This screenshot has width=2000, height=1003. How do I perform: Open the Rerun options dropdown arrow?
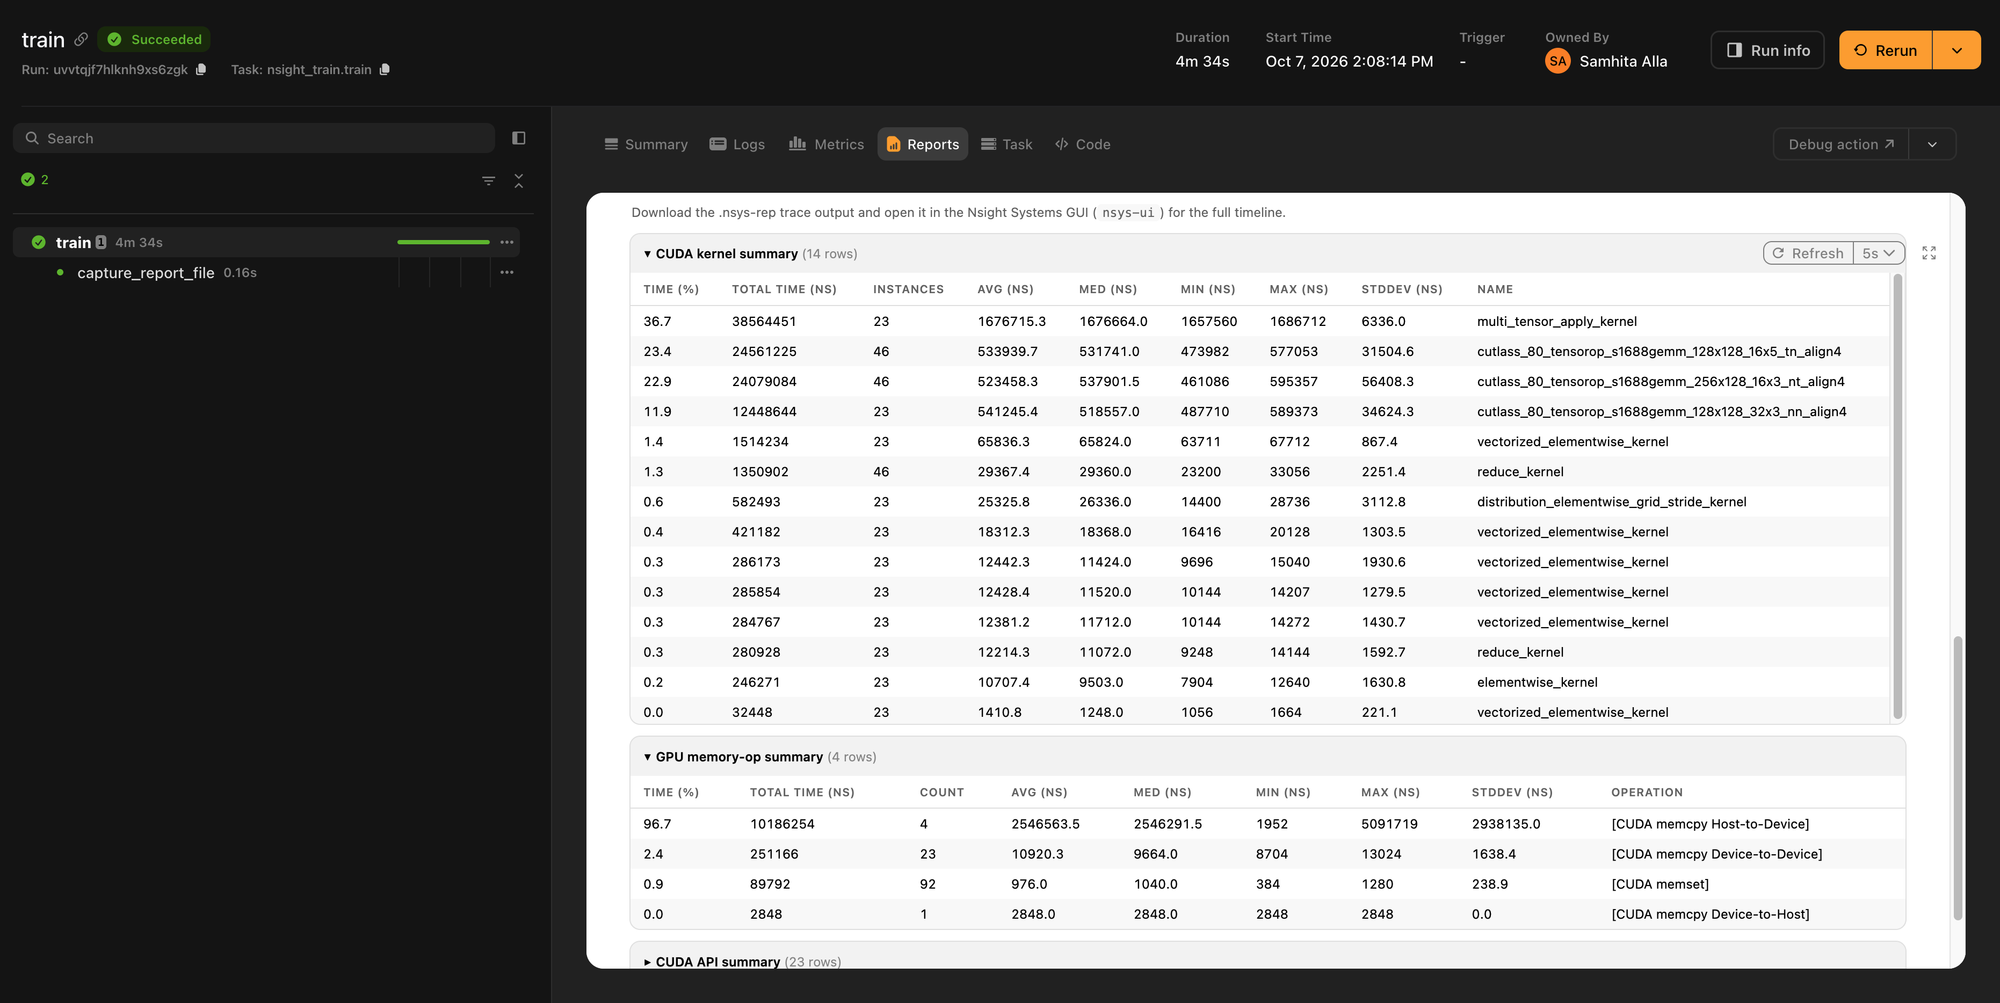(x=1957, y=50)
